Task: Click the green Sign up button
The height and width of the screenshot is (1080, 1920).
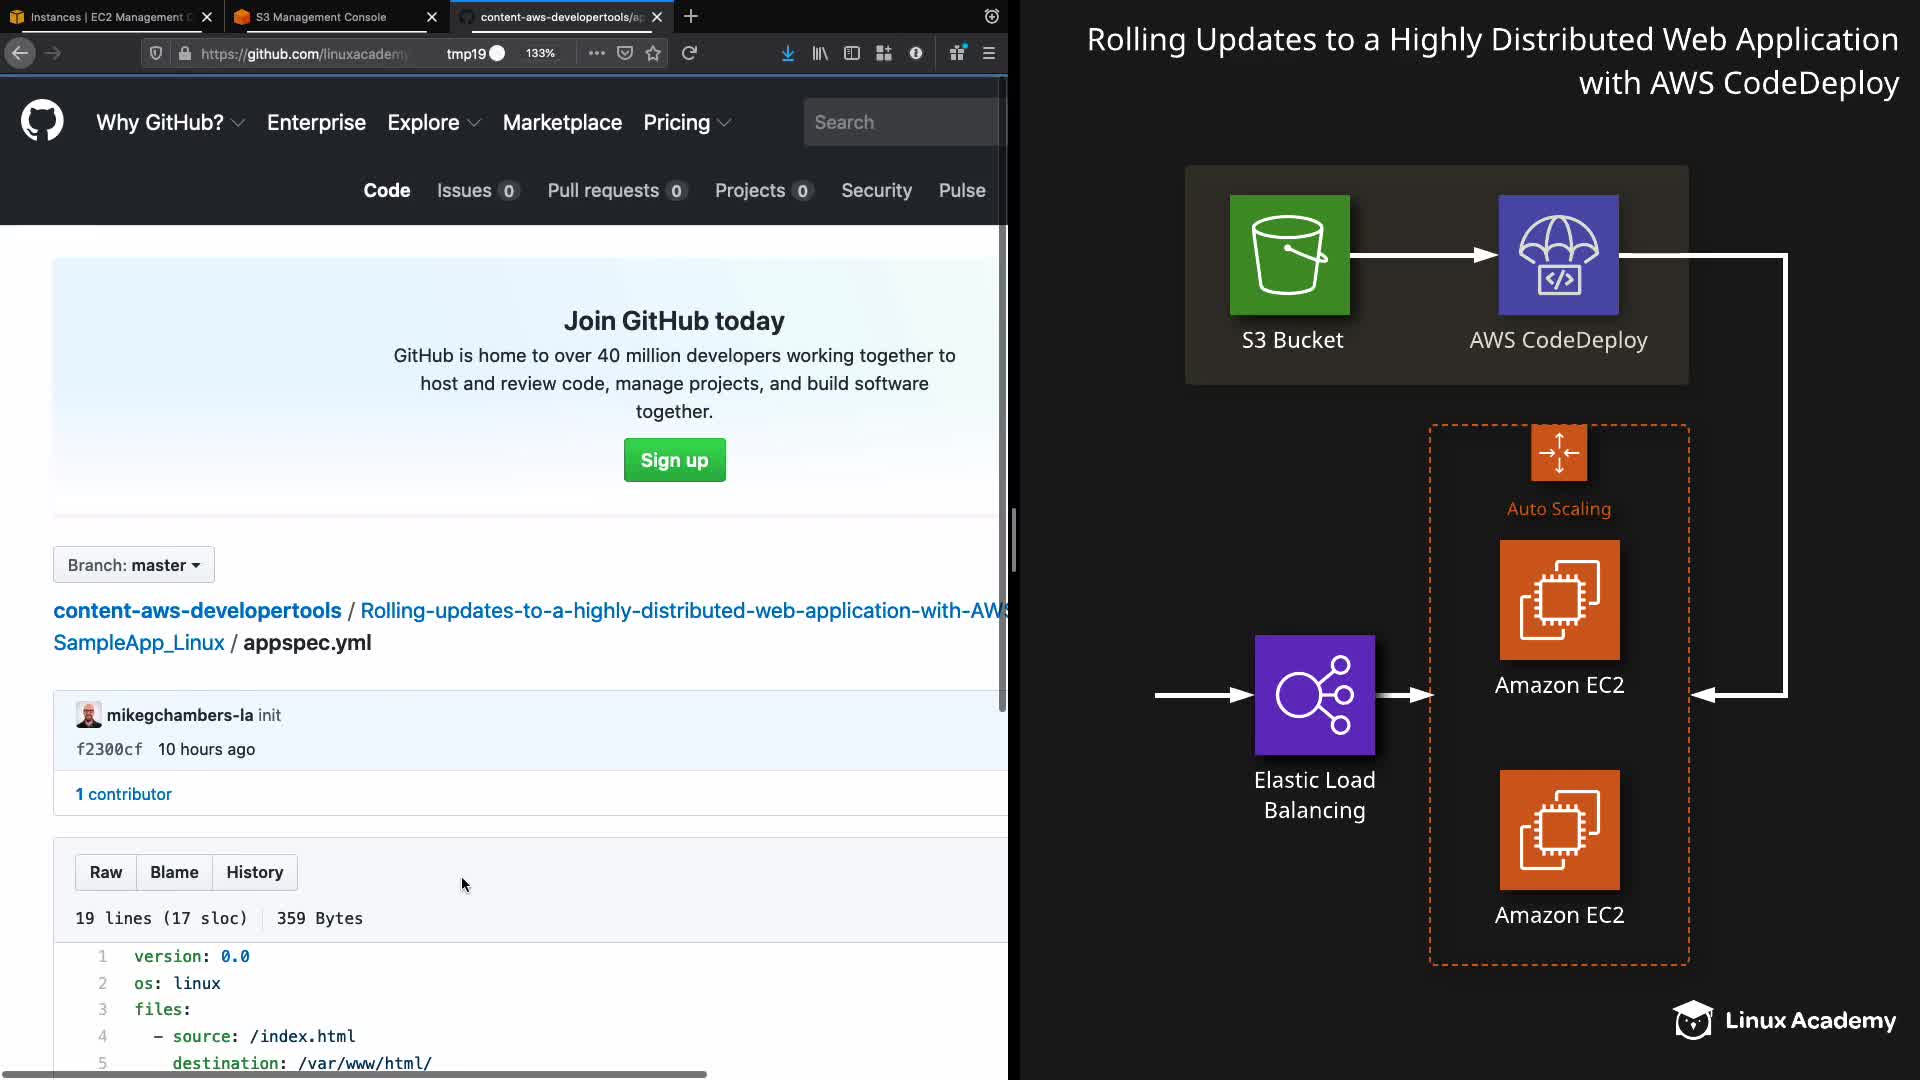Action: 674,460
